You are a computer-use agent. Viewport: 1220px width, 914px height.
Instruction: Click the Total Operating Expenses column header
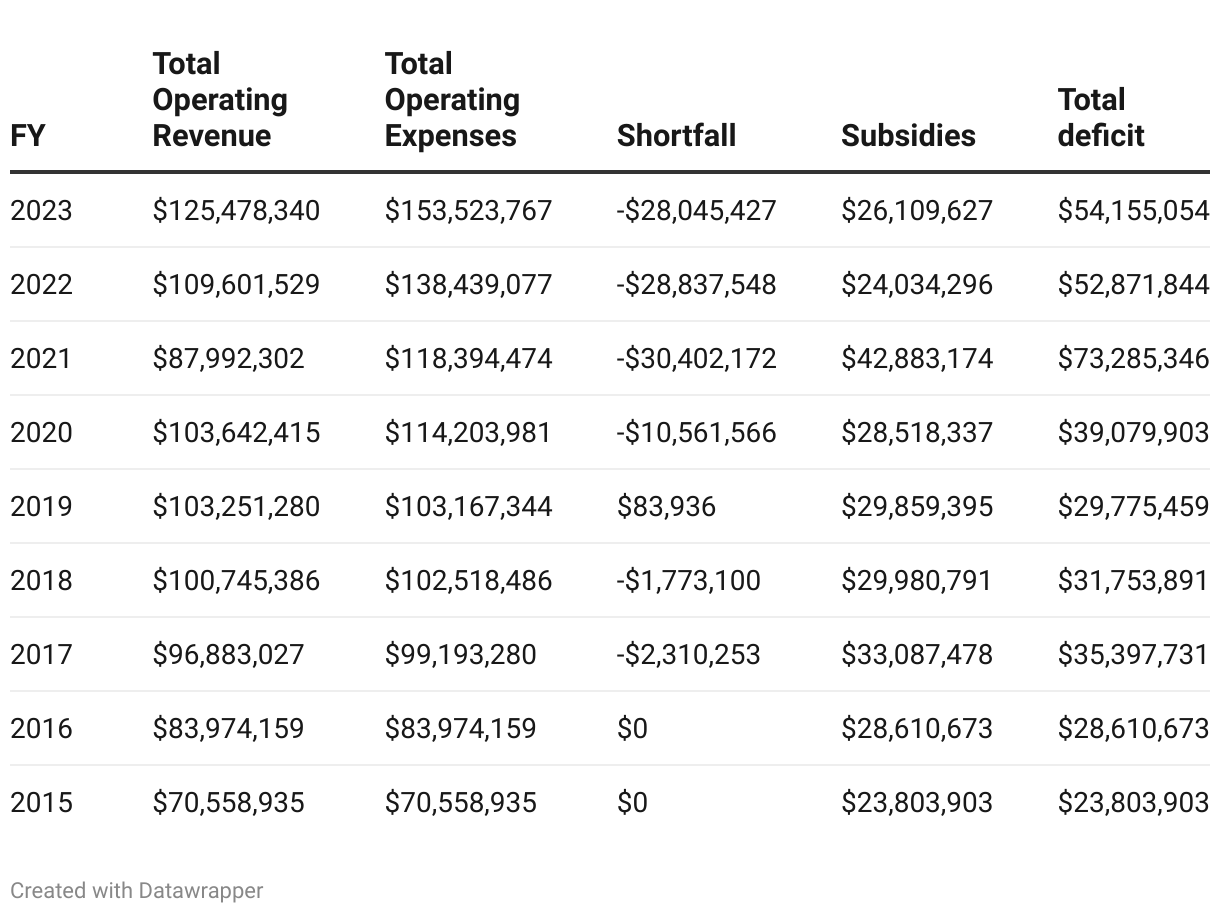coord(452,100)
